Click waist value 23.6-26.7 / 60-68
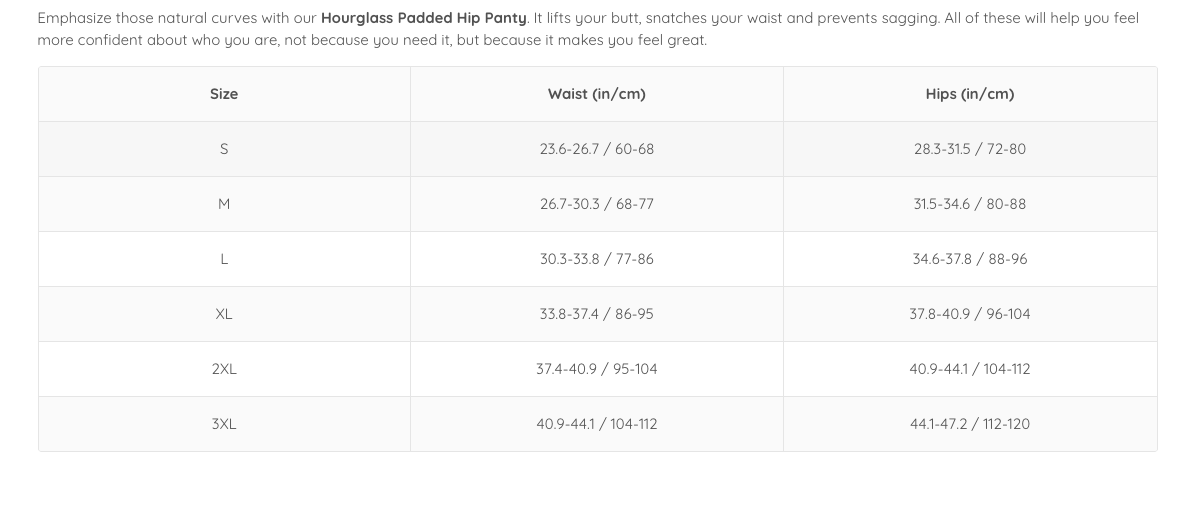 [x=597, y=149]
